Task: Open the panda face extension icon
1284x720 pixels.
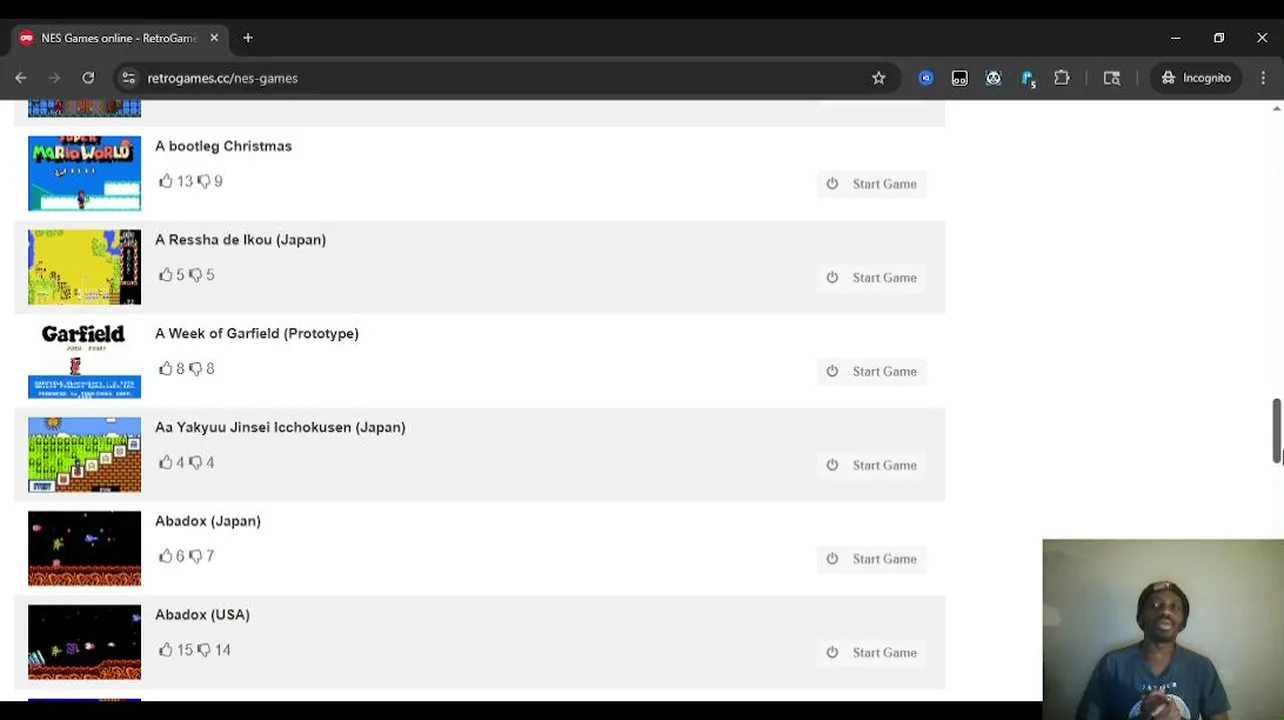Action: click(993, 78)
